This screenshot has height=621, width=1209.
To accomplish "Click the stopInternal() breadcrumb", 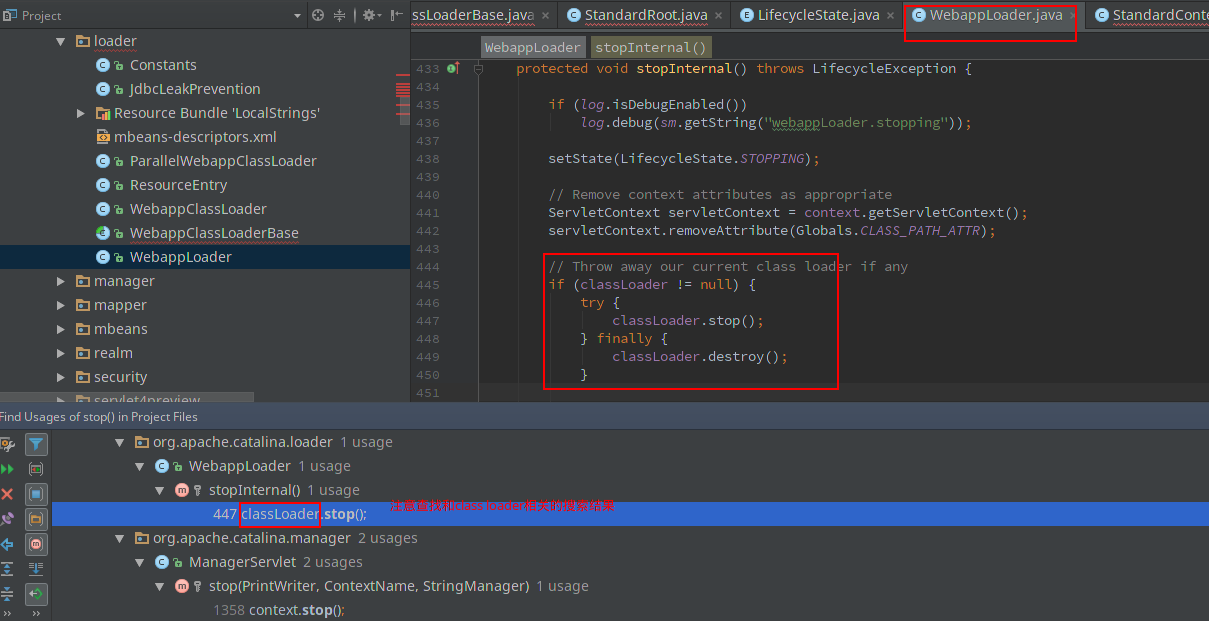I will [x=649, y=47].
